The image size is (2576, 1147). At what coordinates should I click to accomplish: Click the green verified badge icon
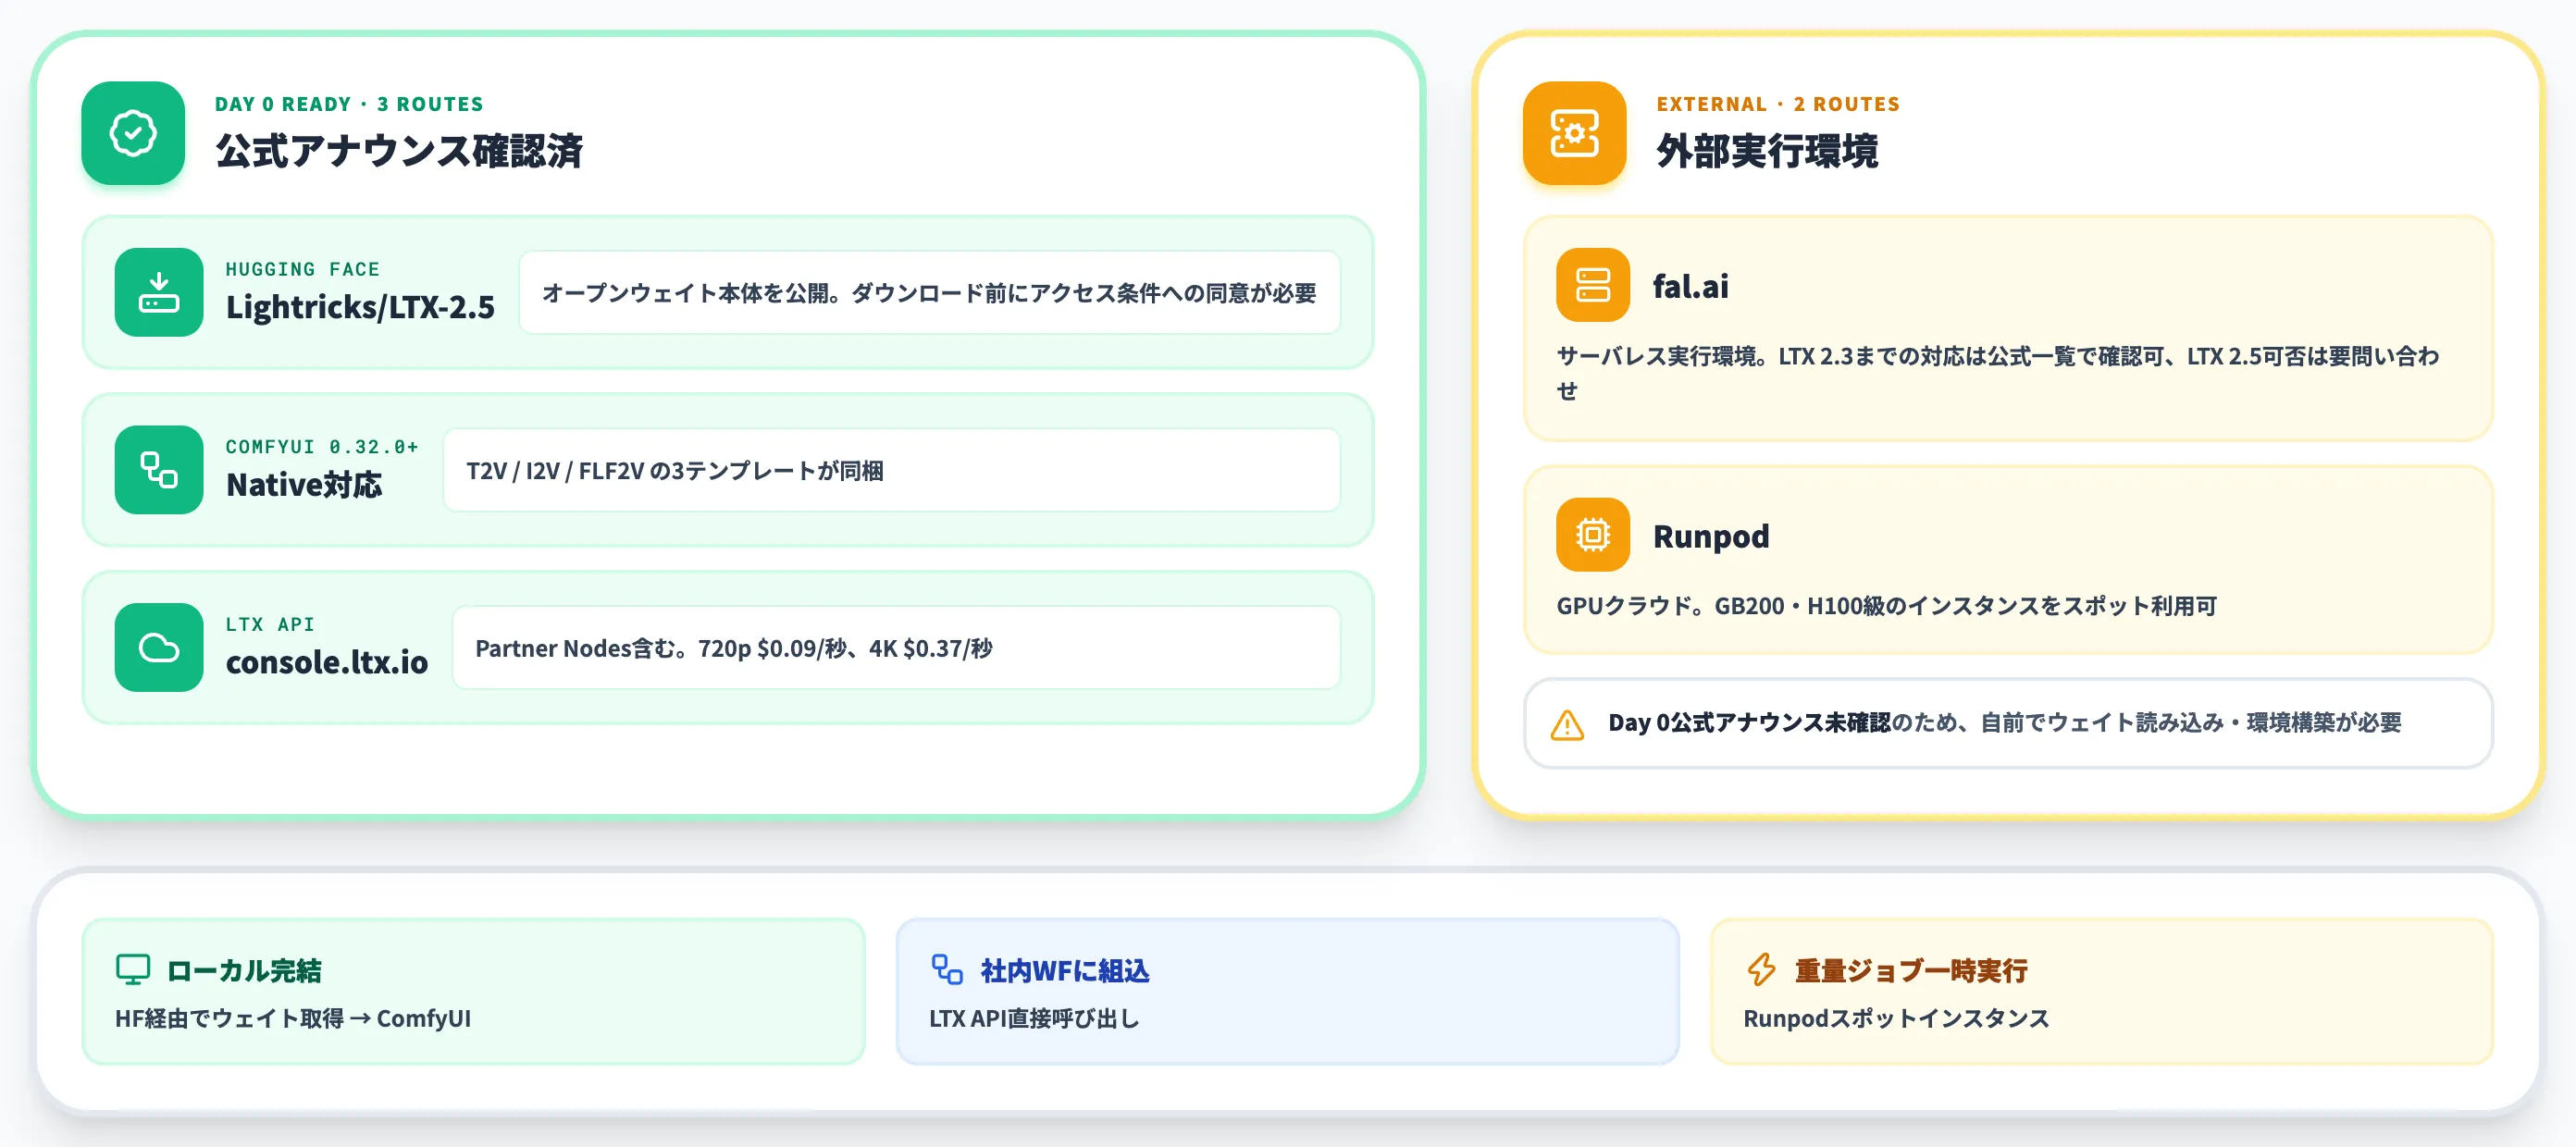(133, 133)
